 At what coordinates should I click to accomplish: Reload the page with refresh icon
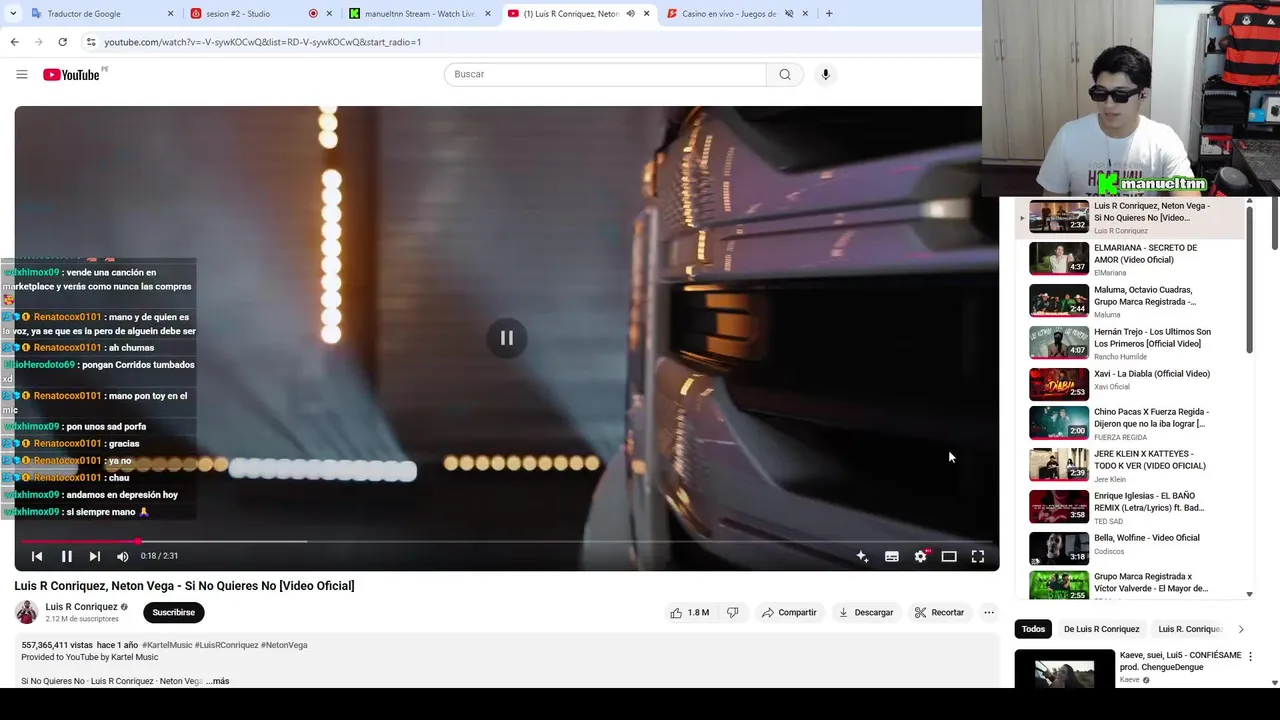click(62, 42)
